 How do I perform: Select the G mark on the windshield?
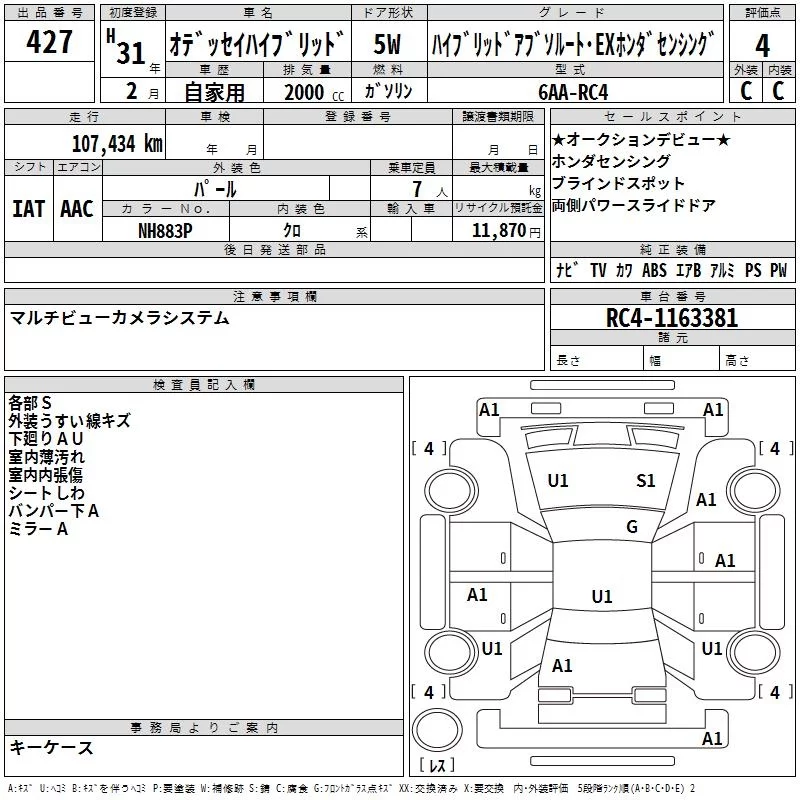pos(632,527)
